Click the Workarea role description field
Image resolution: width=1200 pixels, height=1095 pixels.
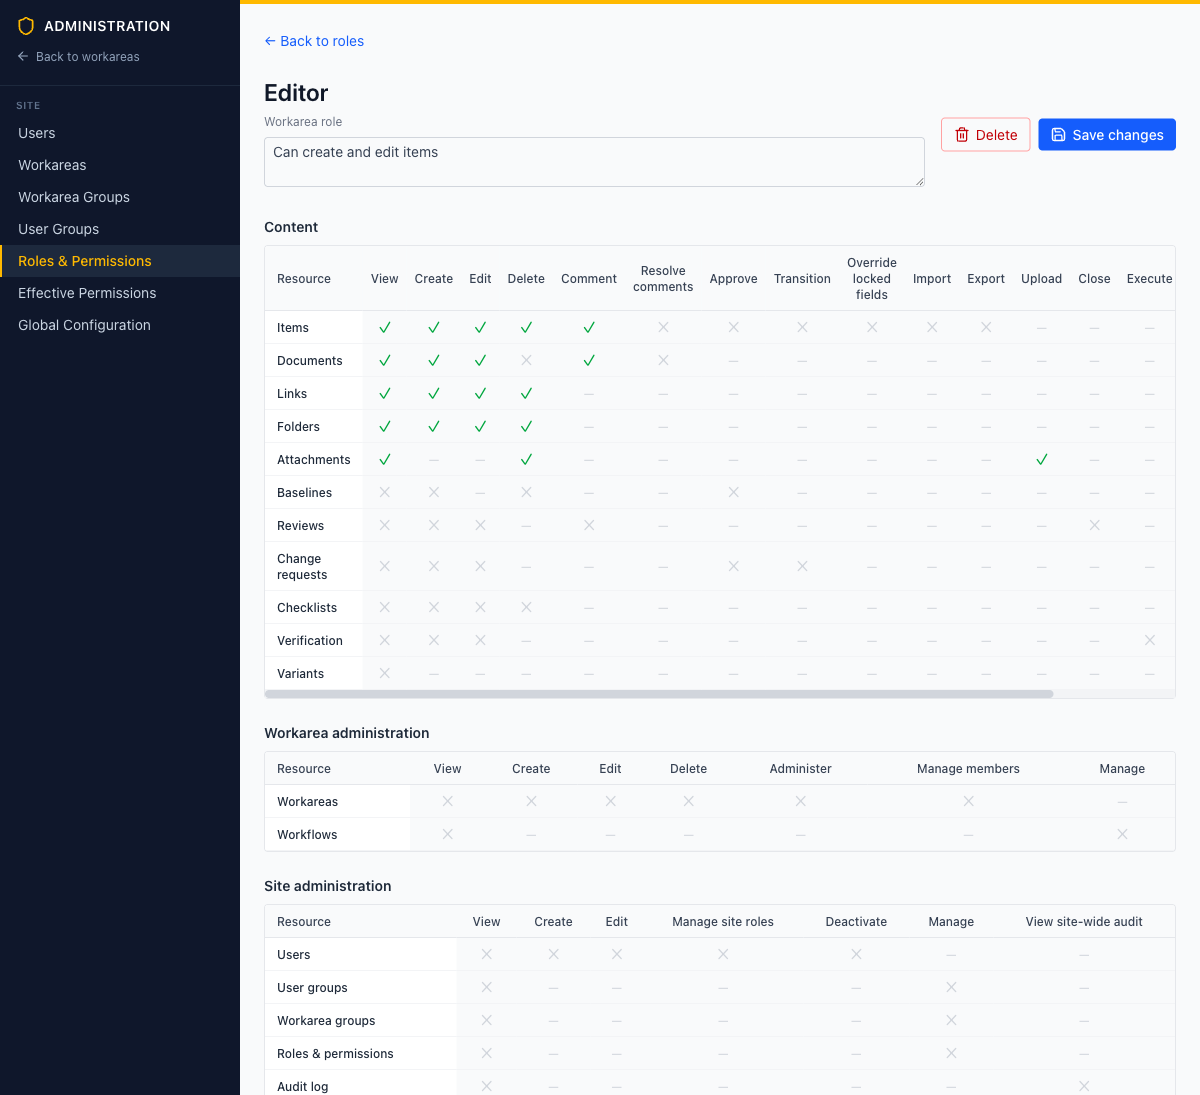click(x=594, y=162)
